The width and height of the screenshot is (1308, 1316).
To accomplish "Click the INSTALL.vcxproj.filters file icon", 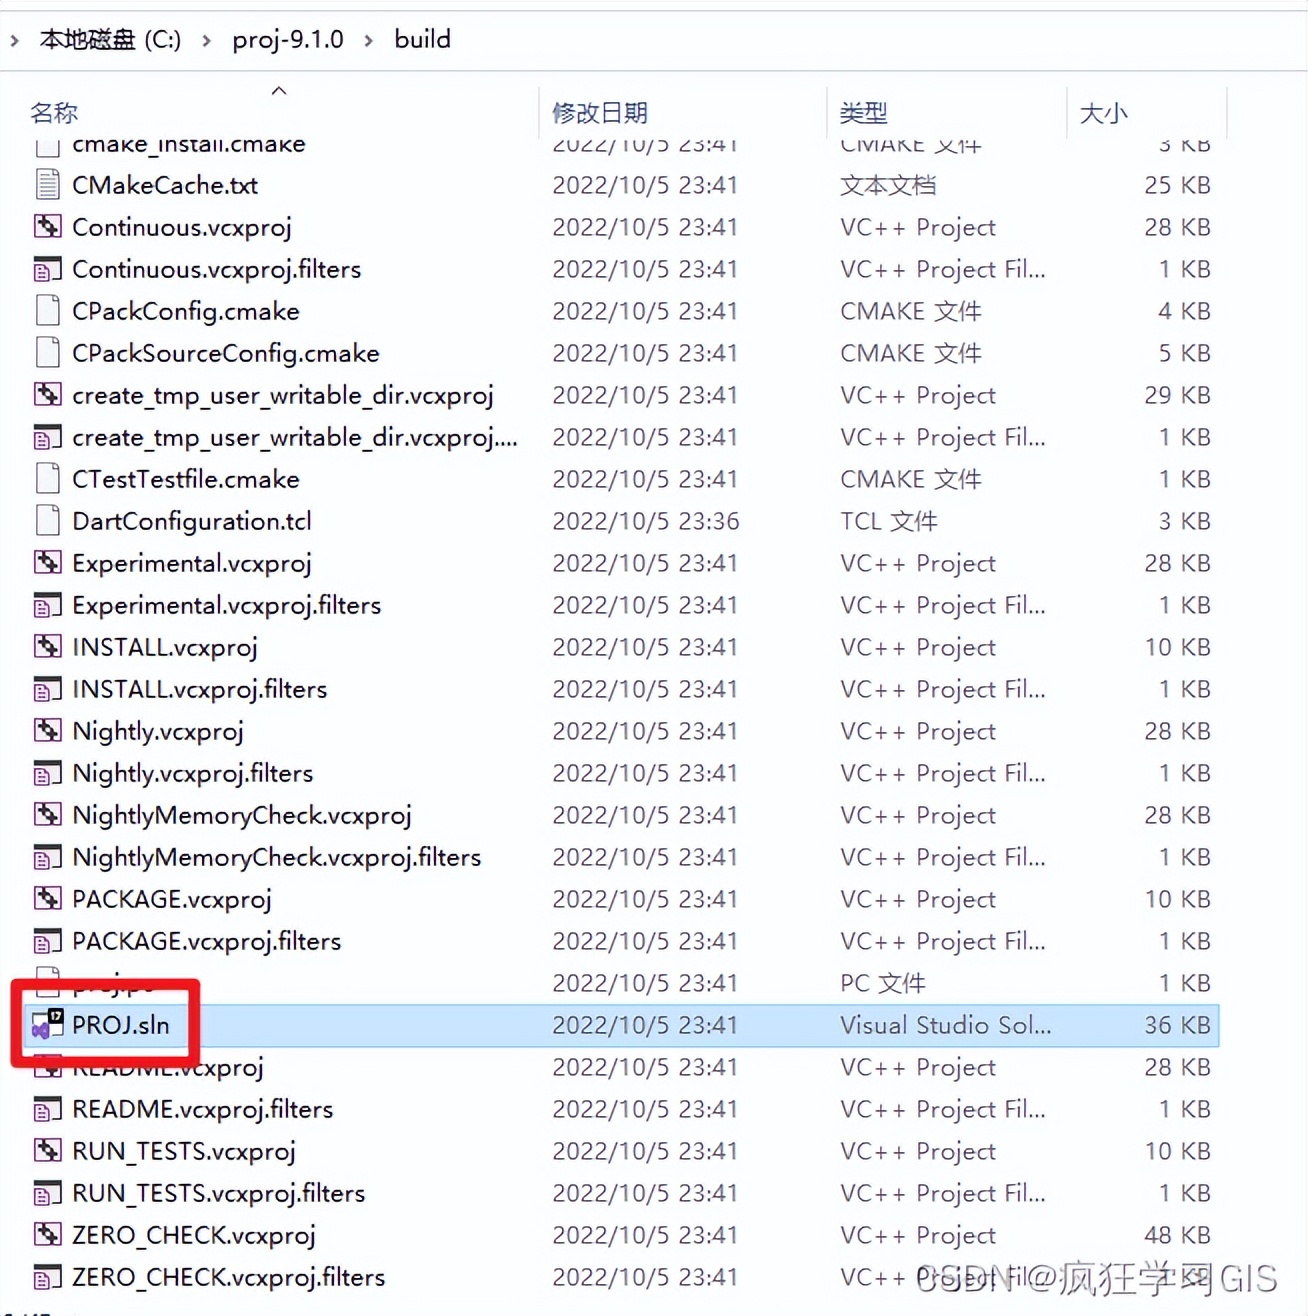I will click(x=47, y=689).
